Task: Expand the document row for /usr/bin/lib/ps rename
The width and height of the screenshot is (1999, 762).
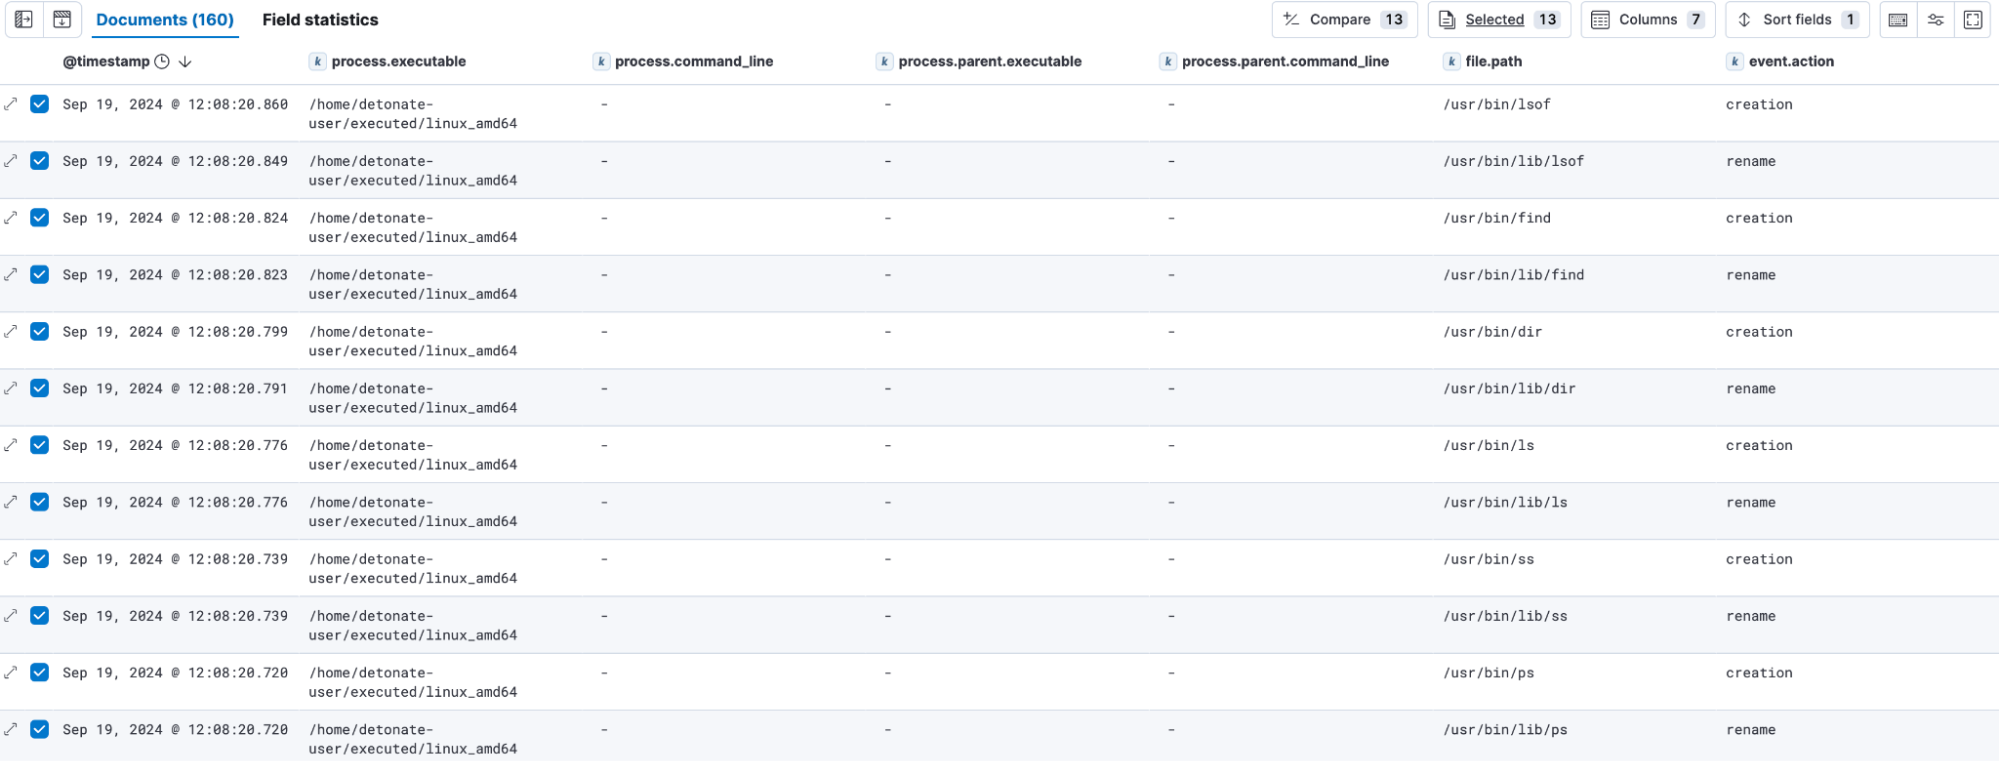Action: pos(11,730)
